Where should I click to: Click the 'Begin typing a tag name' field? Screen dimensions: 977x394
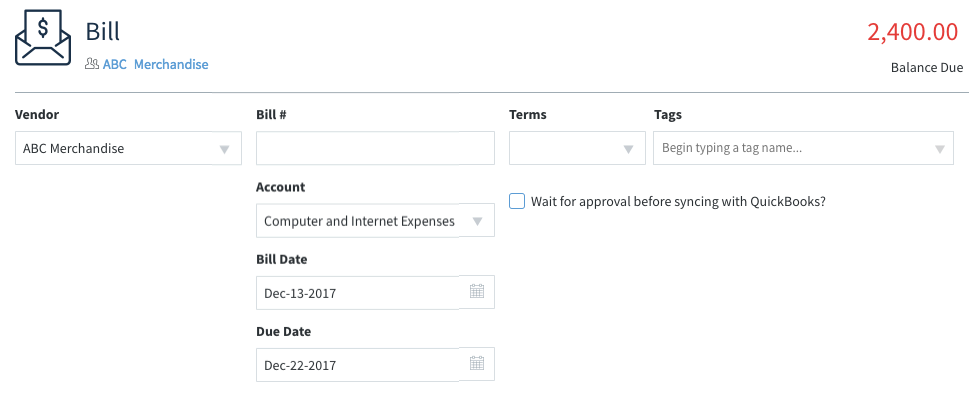[x=803, y=148]
